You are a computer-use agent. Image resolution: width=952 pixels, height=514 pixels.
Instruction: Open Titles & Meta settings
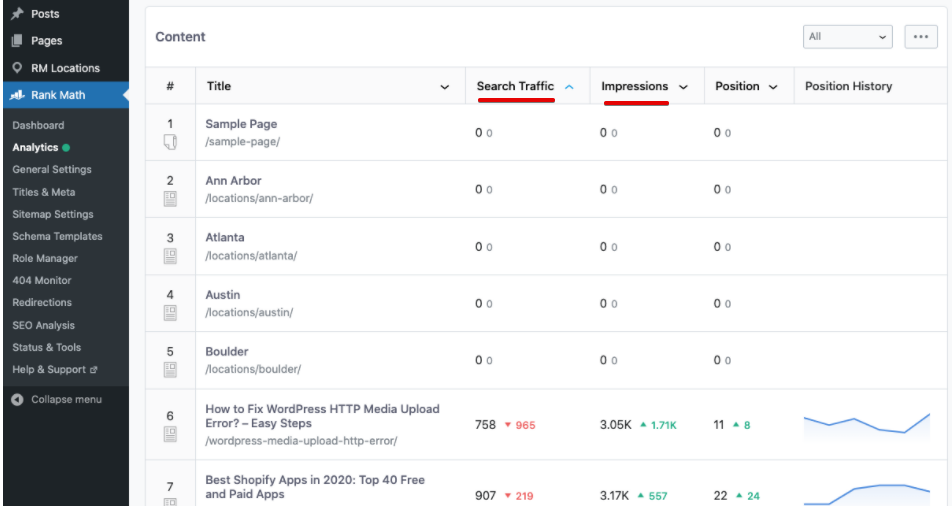(44, 192)
